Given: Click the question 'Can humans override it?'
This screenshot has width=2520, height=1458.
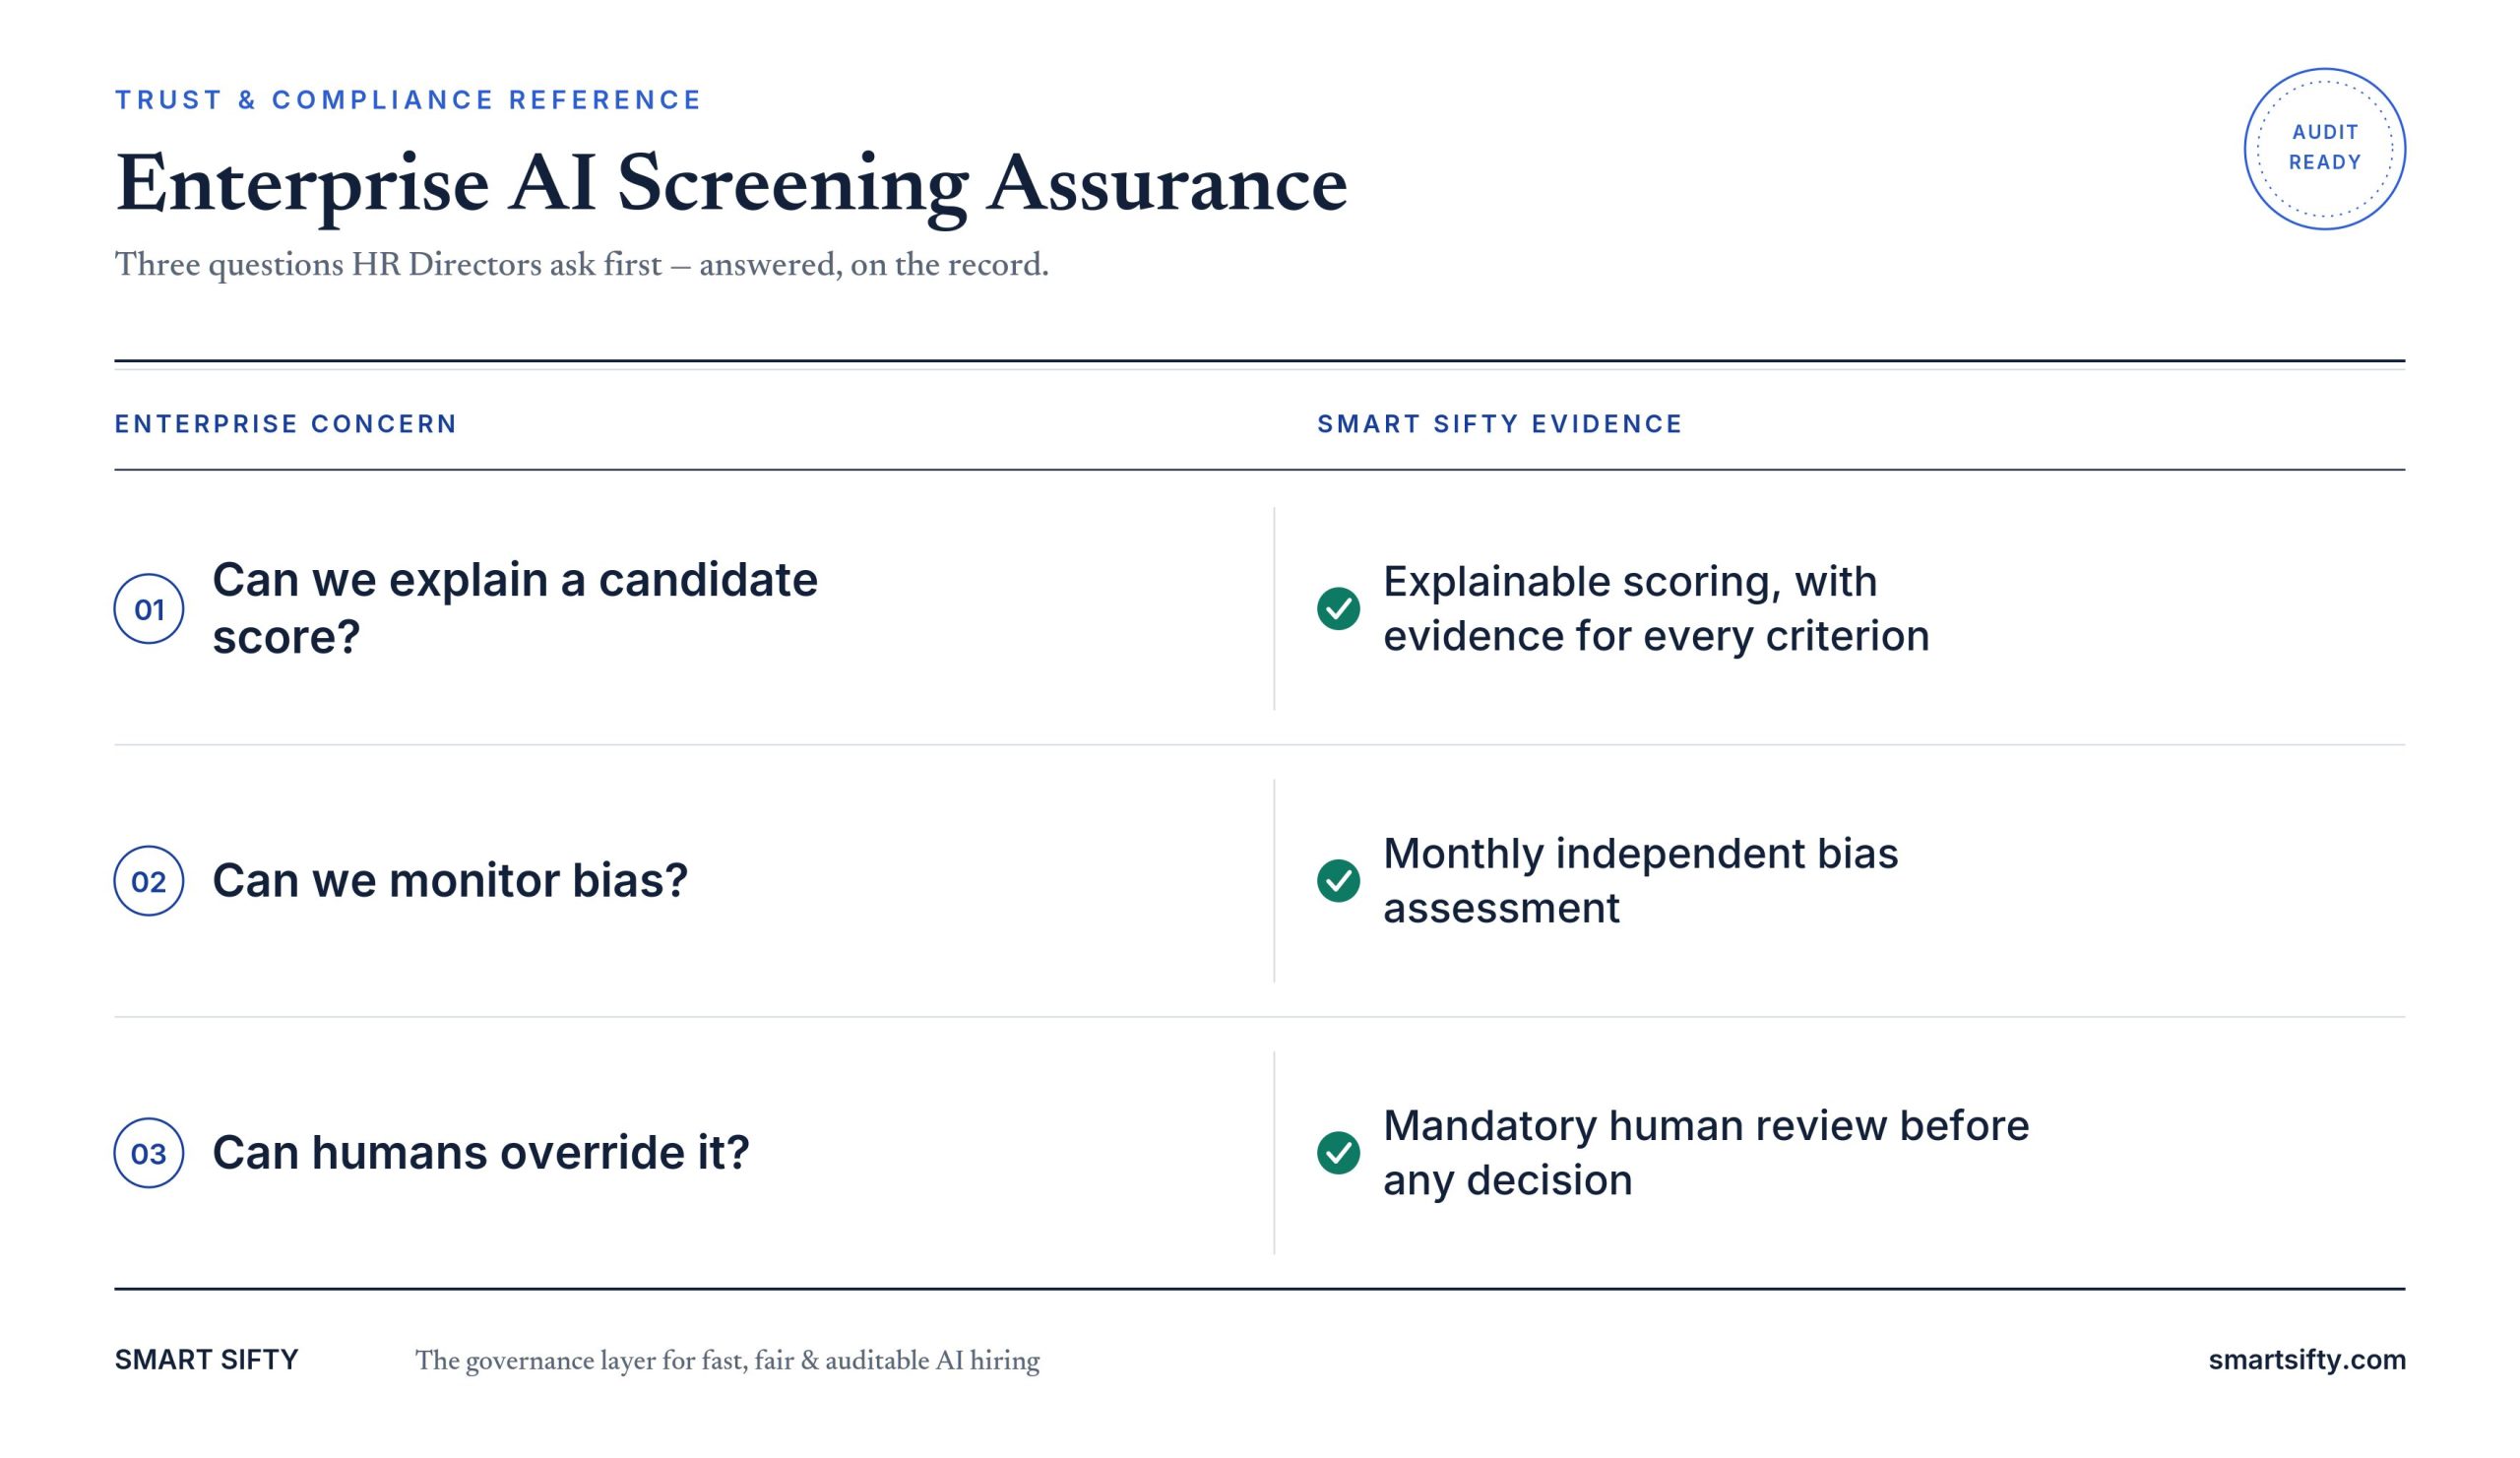Looking at the screenshot, I should 481,1153.
